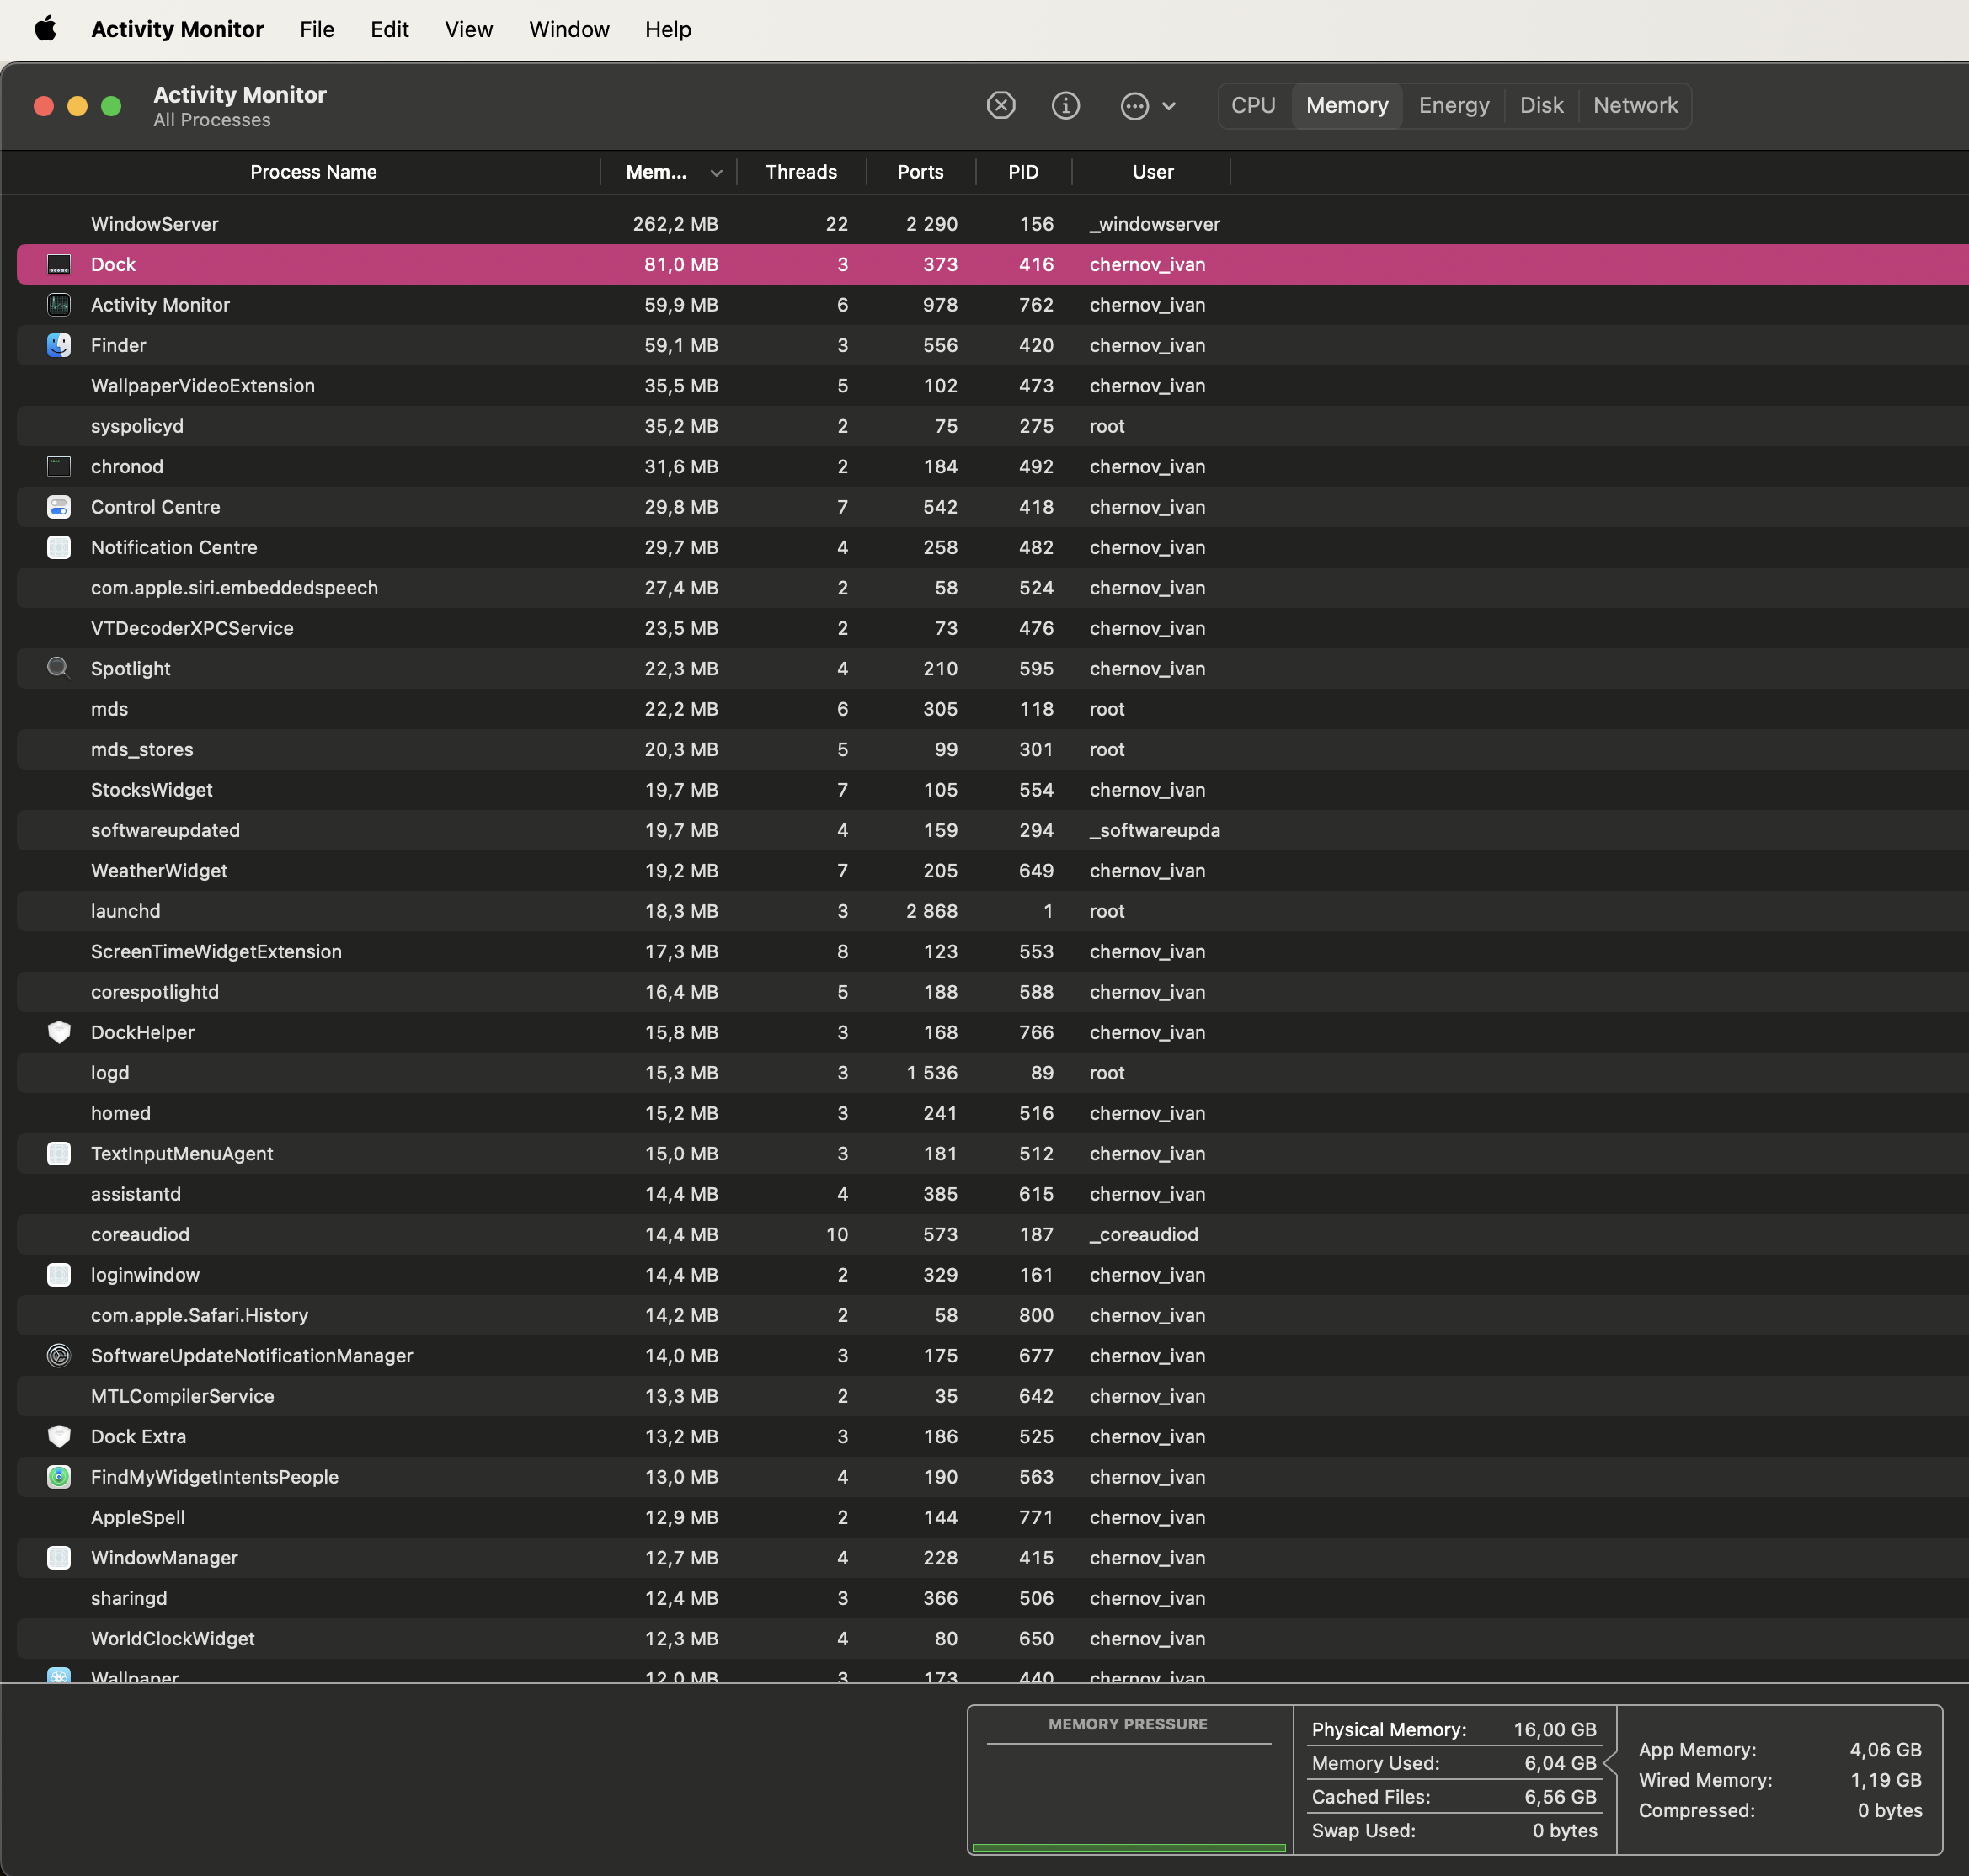1969x1876 pixels.
Task: Switch to the CPU tab
Action: pyautogui.click(x=1253, y=105)
